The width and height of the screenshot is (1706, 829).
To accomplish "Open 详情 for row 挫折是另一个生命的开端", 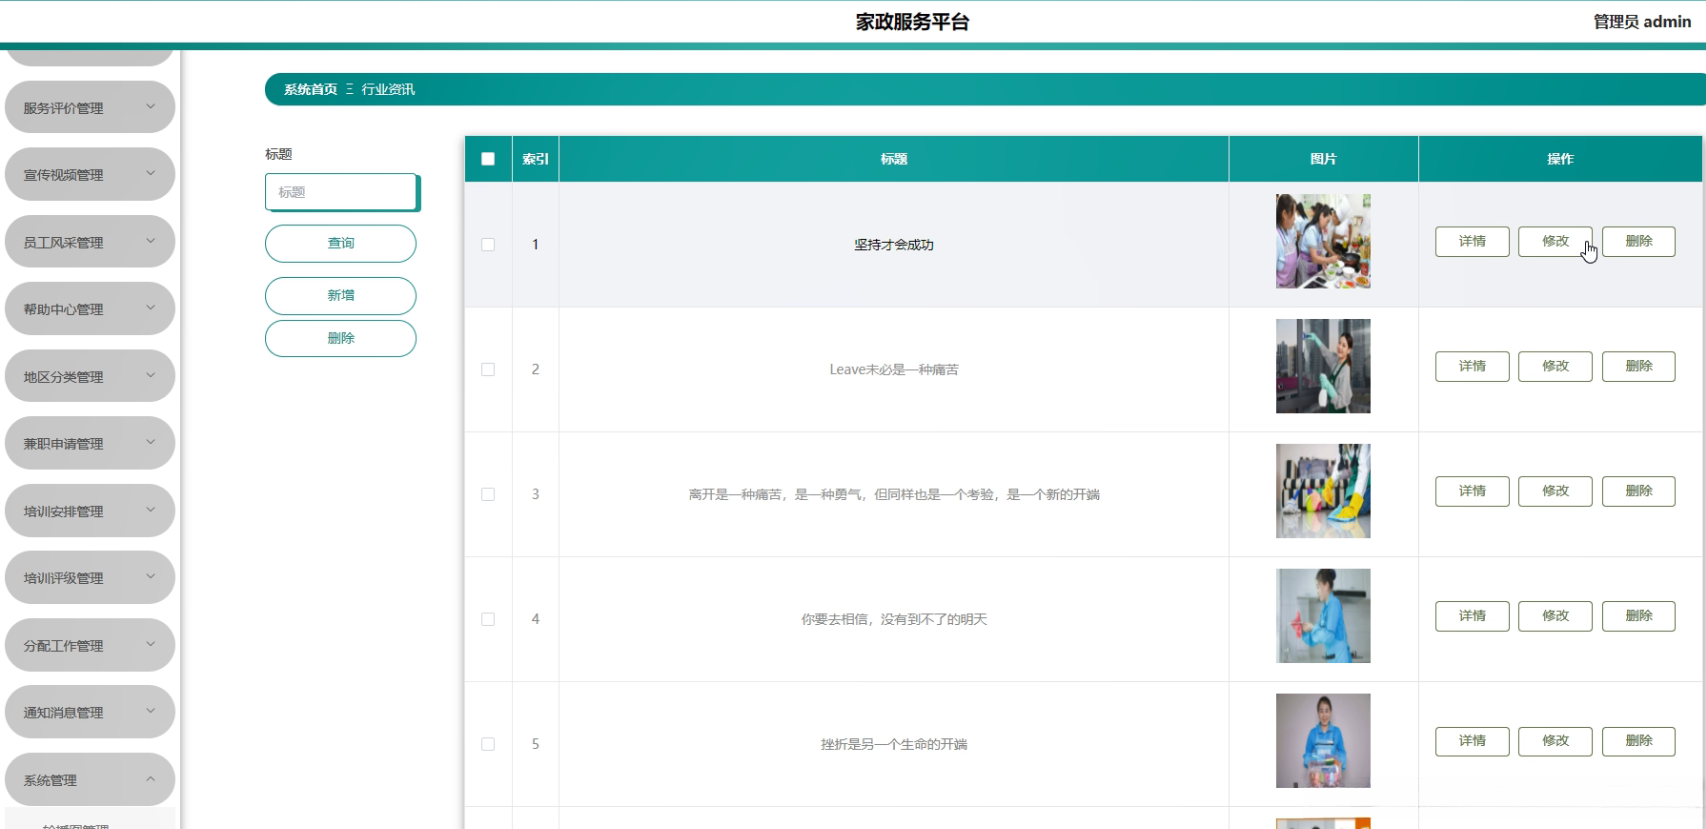I will [x=1472, y=741].
